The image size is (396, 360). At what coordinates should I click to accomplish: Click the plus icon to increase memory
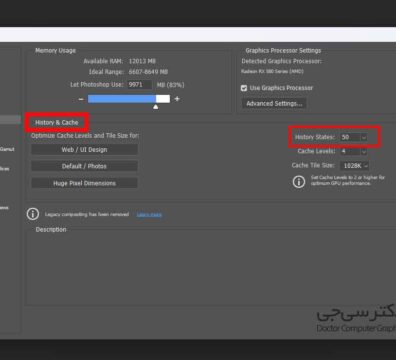[x=177, y=99]
